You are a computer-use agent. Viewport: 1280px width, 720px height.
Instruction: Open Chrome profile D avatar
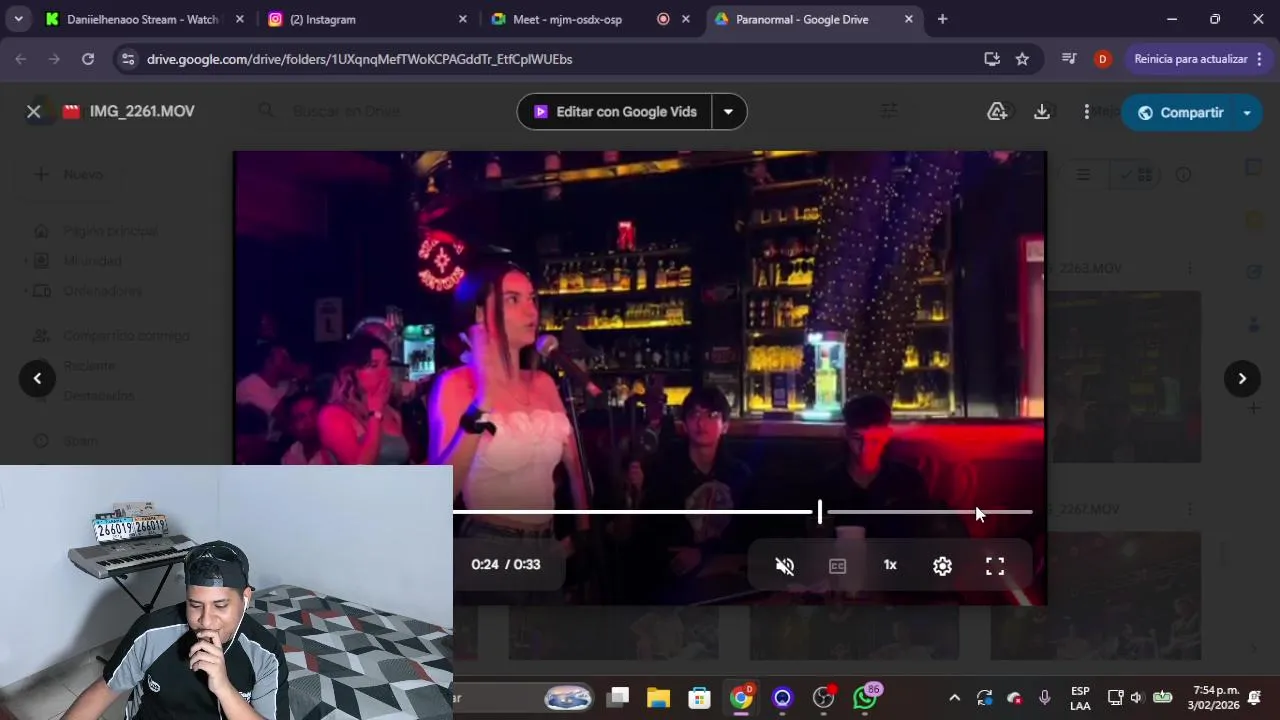click(x=1102, y=59)
